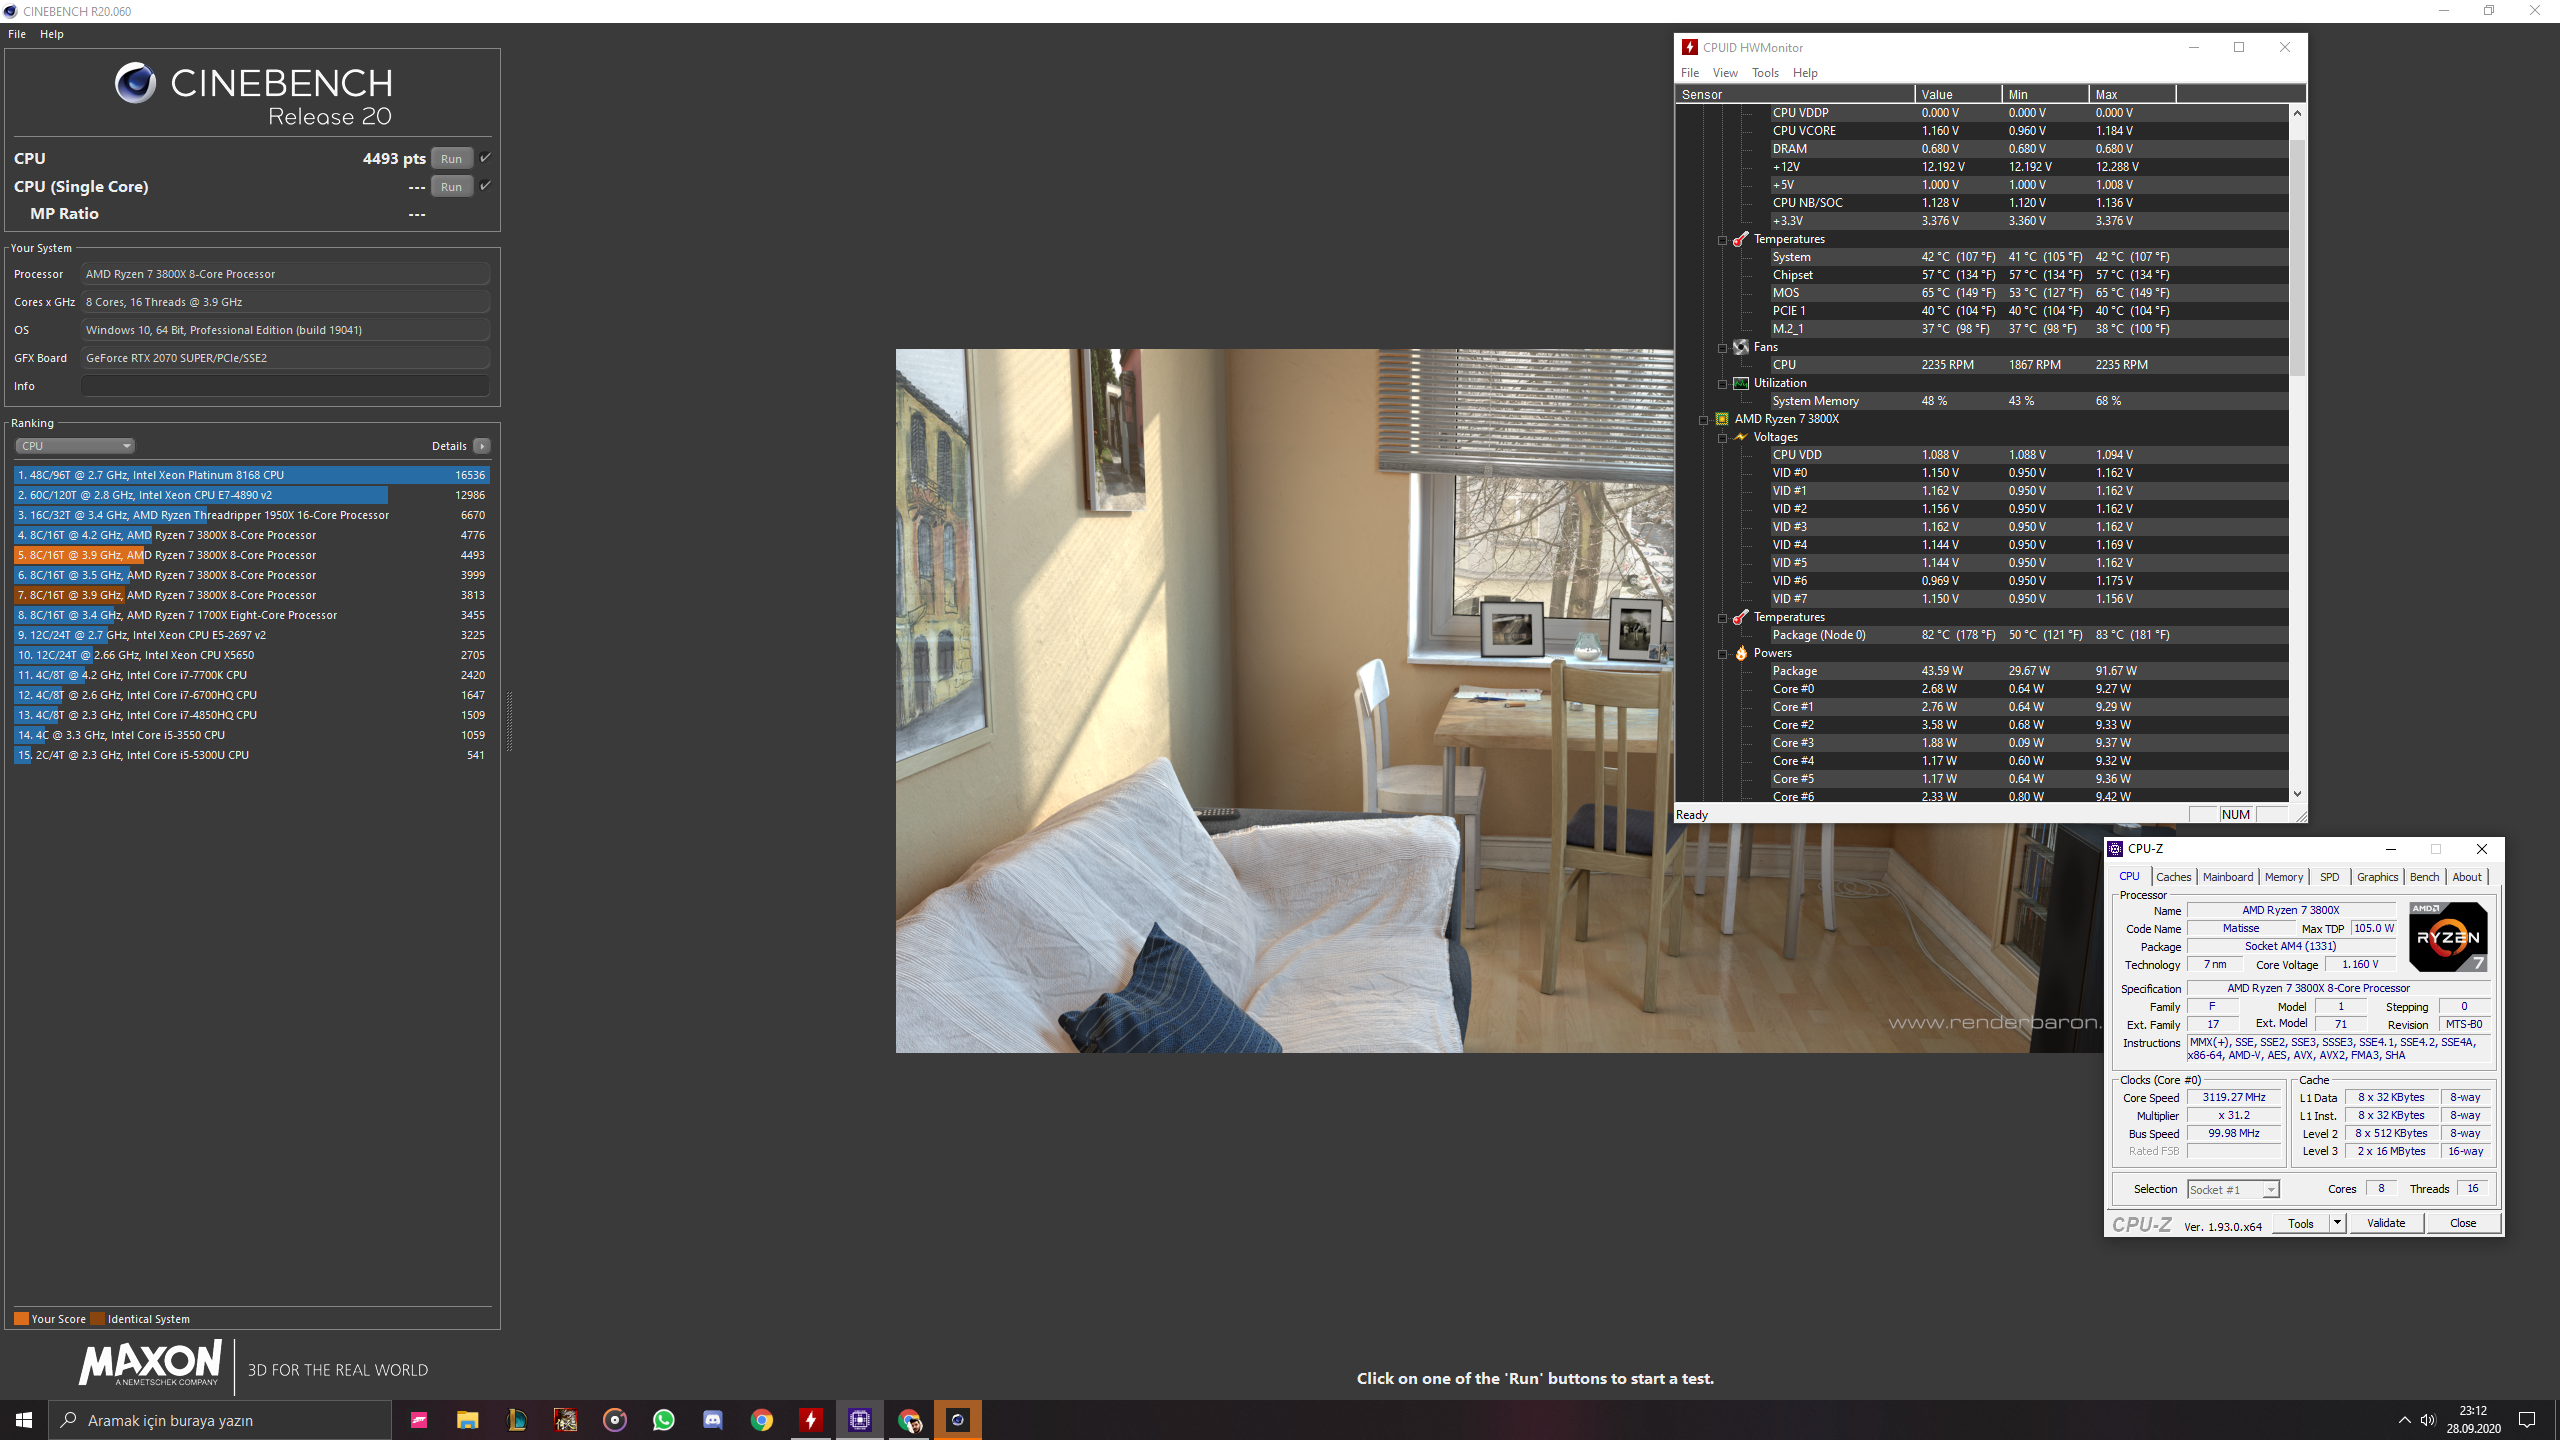The width and height of the screenshot is (2560, 1440).
Task: Open WhatsApp from the taskbar
Action: tap(663, 1420)
